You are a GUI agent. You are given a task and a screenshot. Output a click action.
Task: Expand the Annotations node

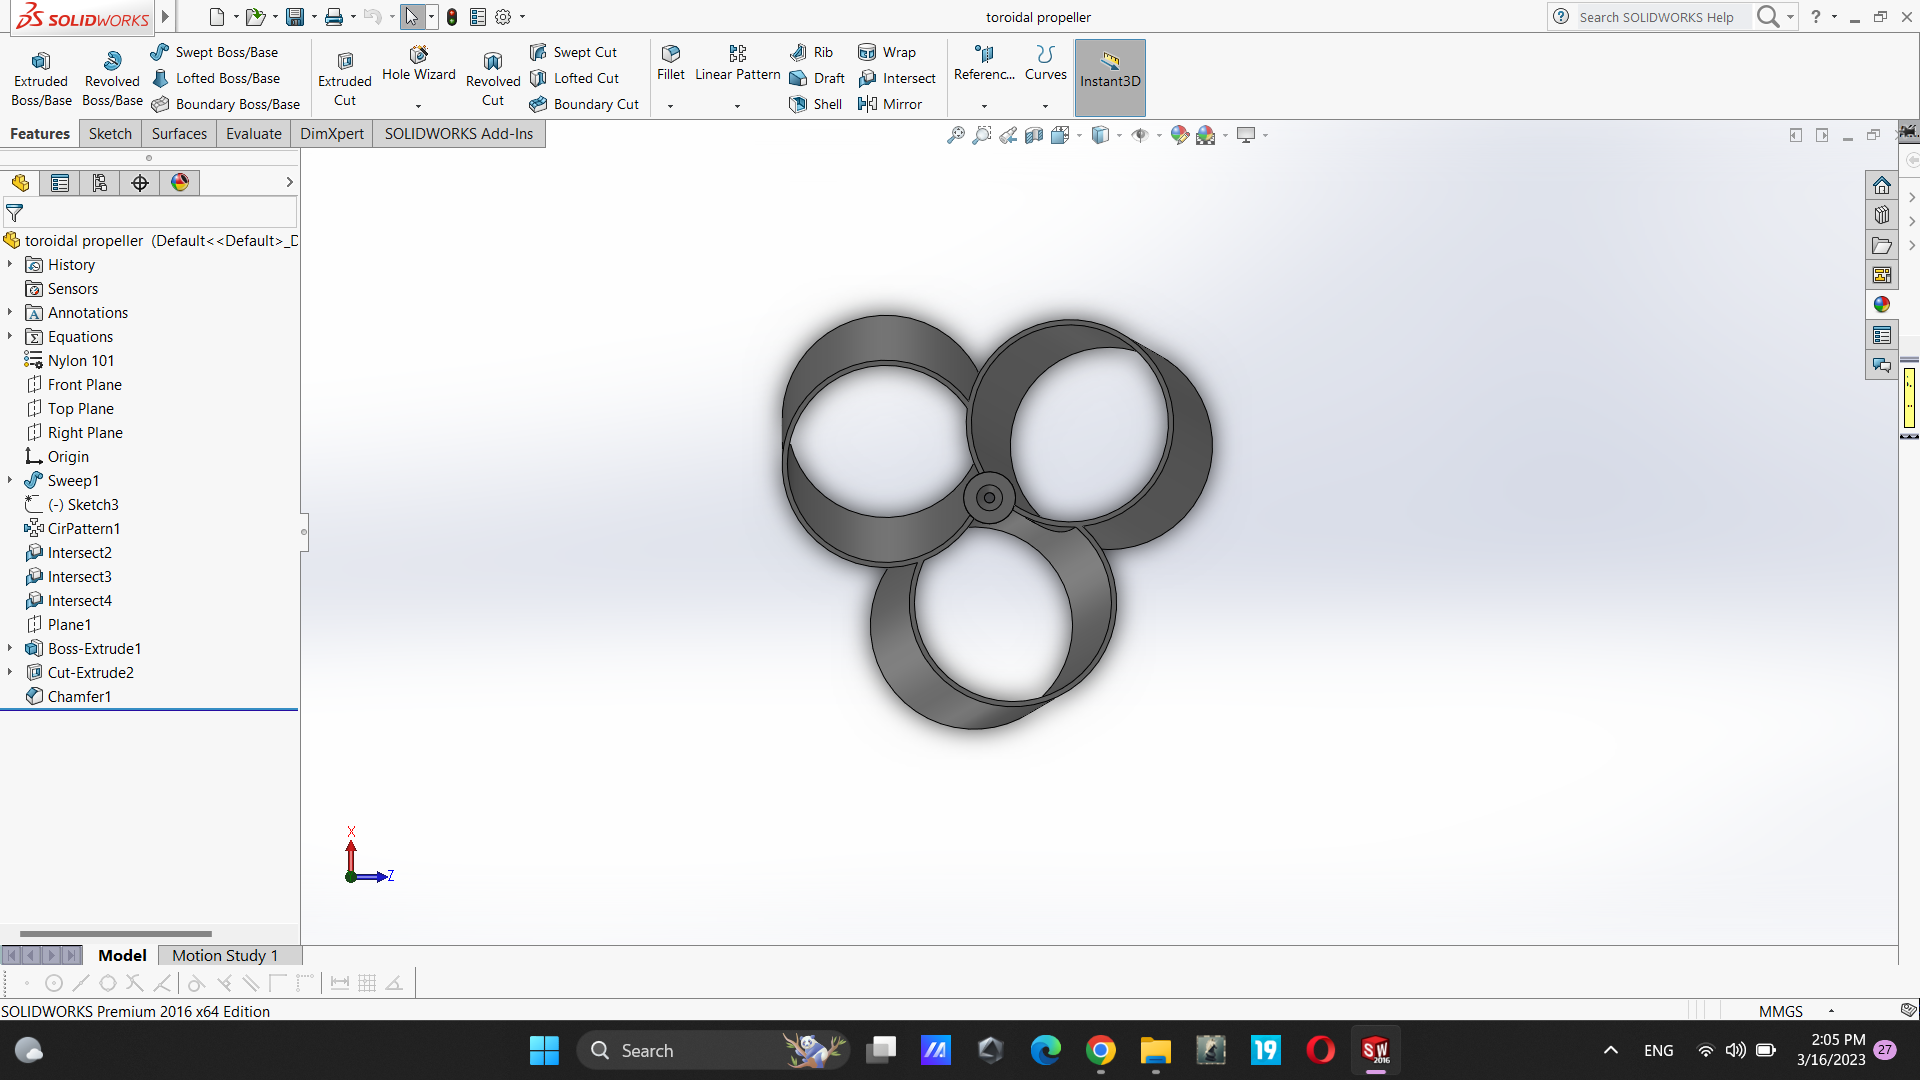pyautogui.click(x=10, y=312)
